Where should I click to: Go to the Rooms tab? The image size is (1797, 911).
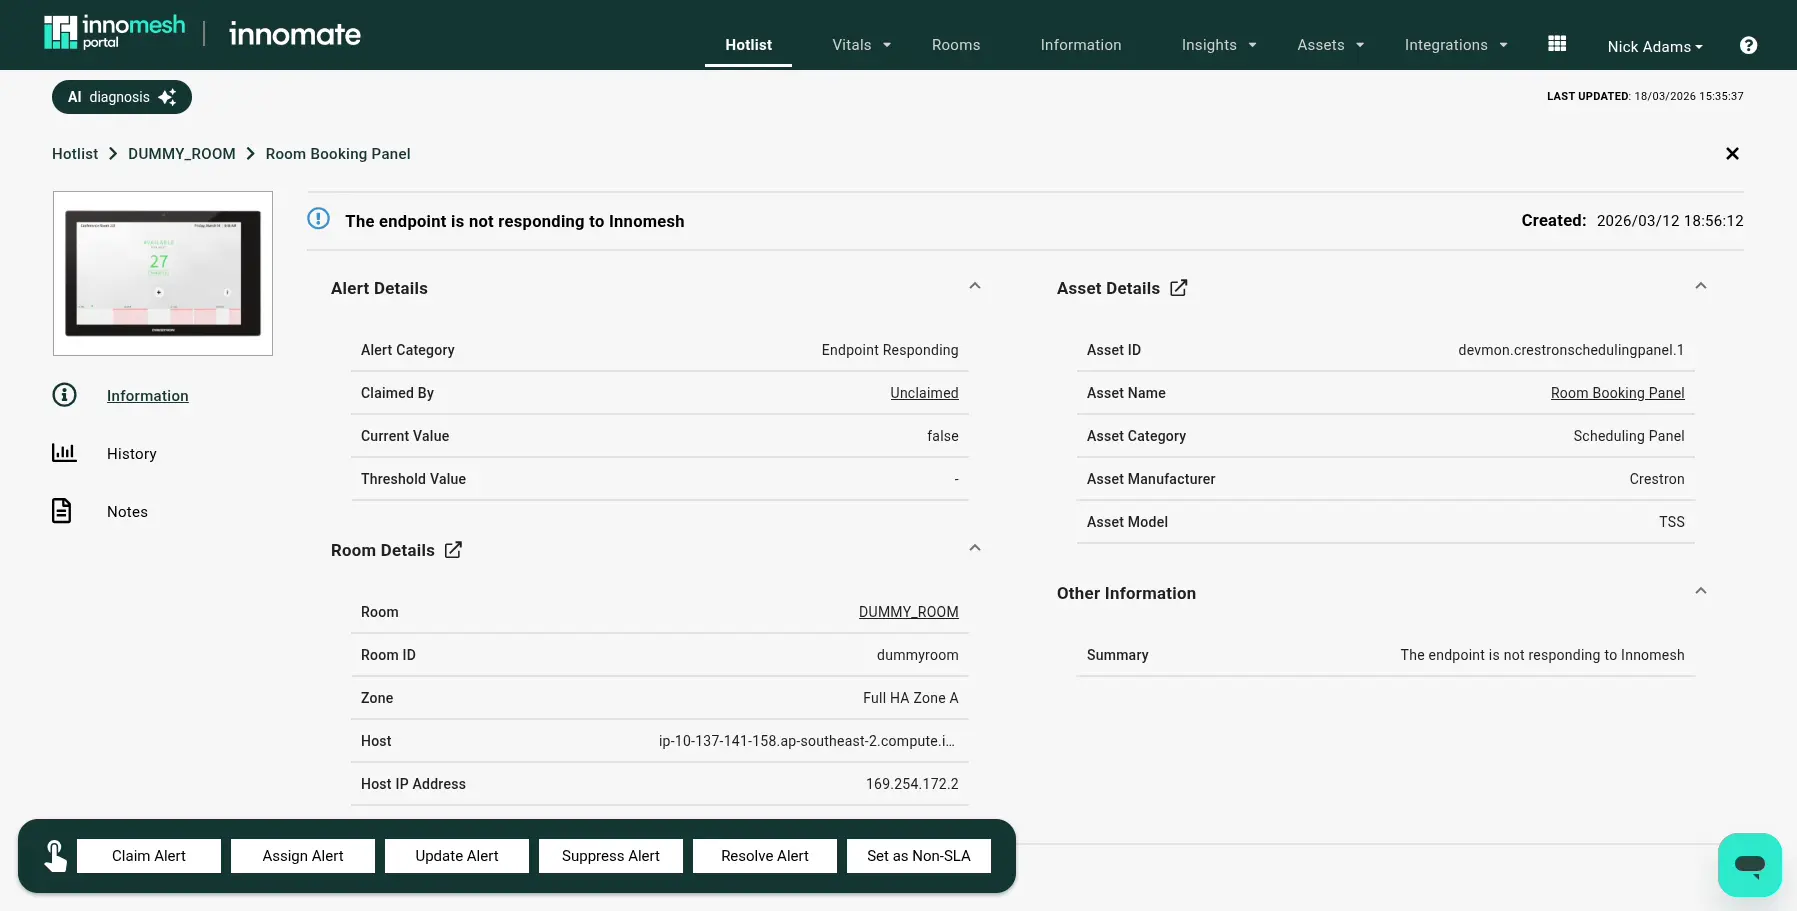click(956, 45)
